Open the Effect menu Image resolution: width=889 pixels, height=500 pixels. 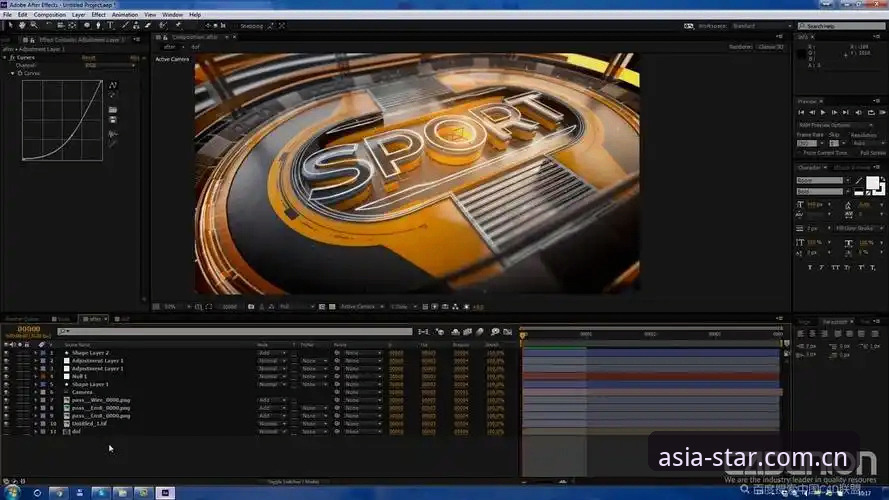coord(99,15)
